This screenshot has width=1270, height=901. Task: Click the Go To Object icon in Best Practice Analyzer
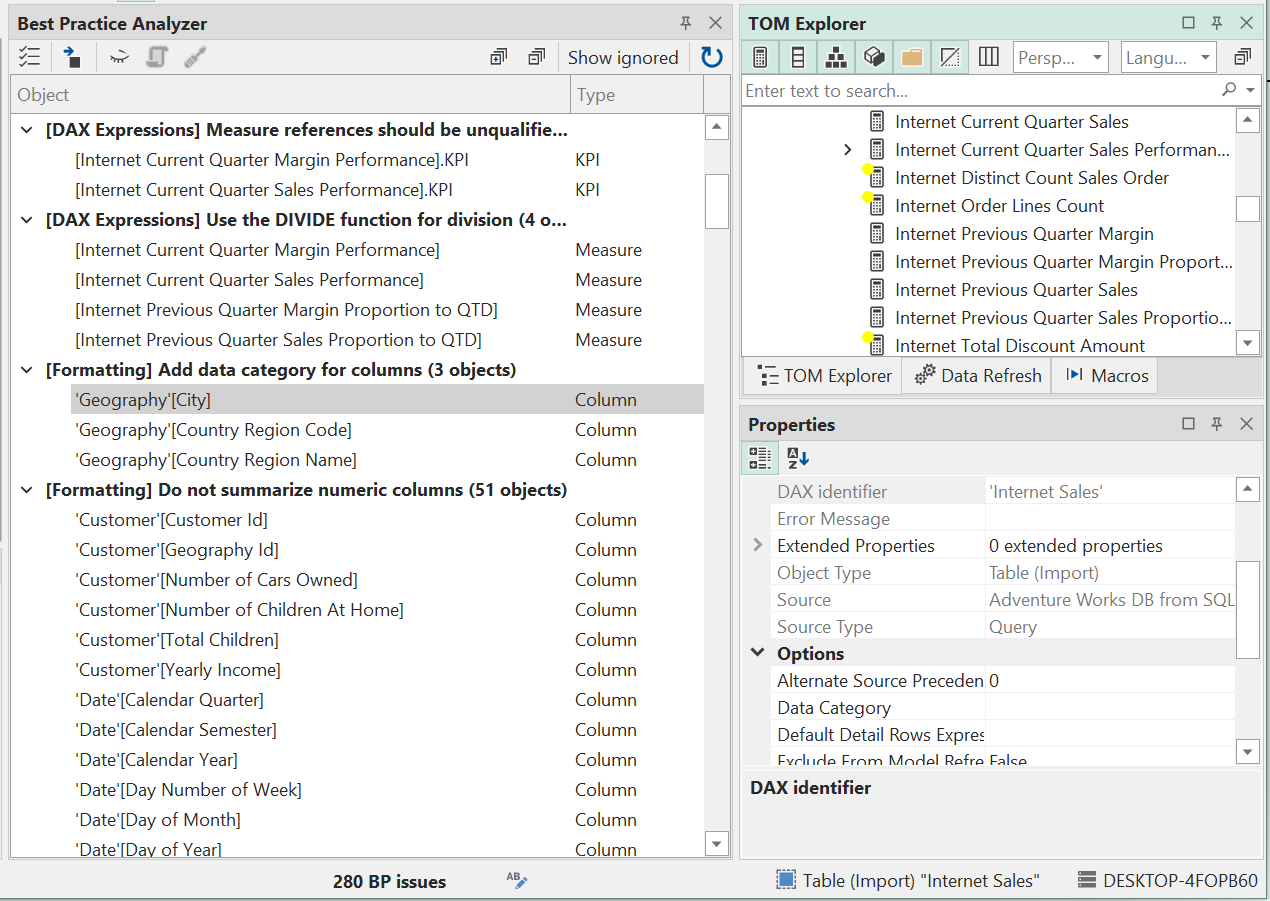click(x=71, y=57)
